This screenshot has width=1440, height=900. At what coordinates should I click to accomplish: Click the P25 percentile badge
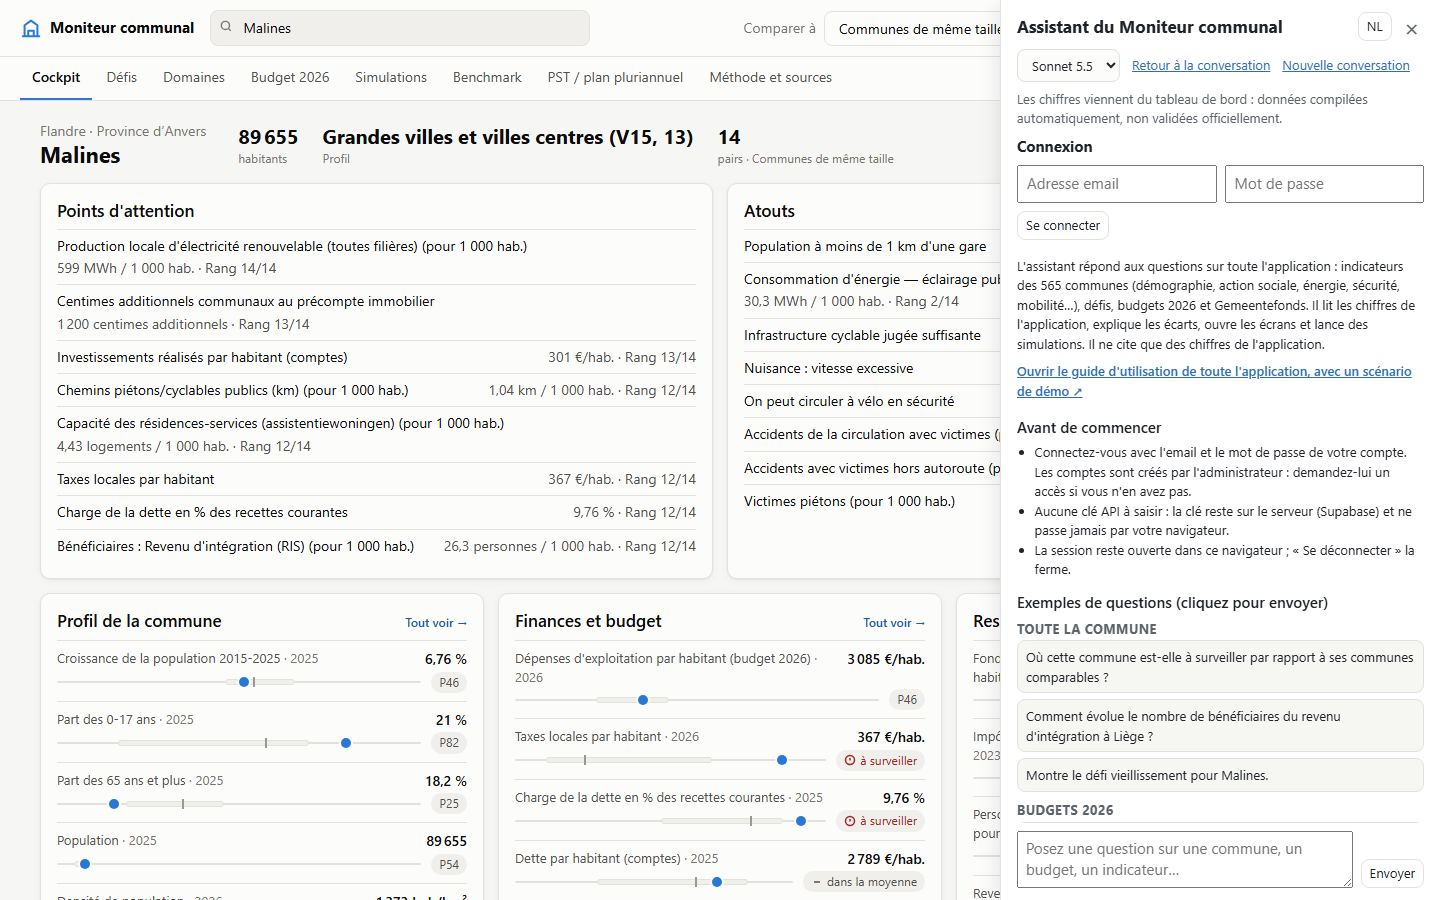[x=449, y=804]
